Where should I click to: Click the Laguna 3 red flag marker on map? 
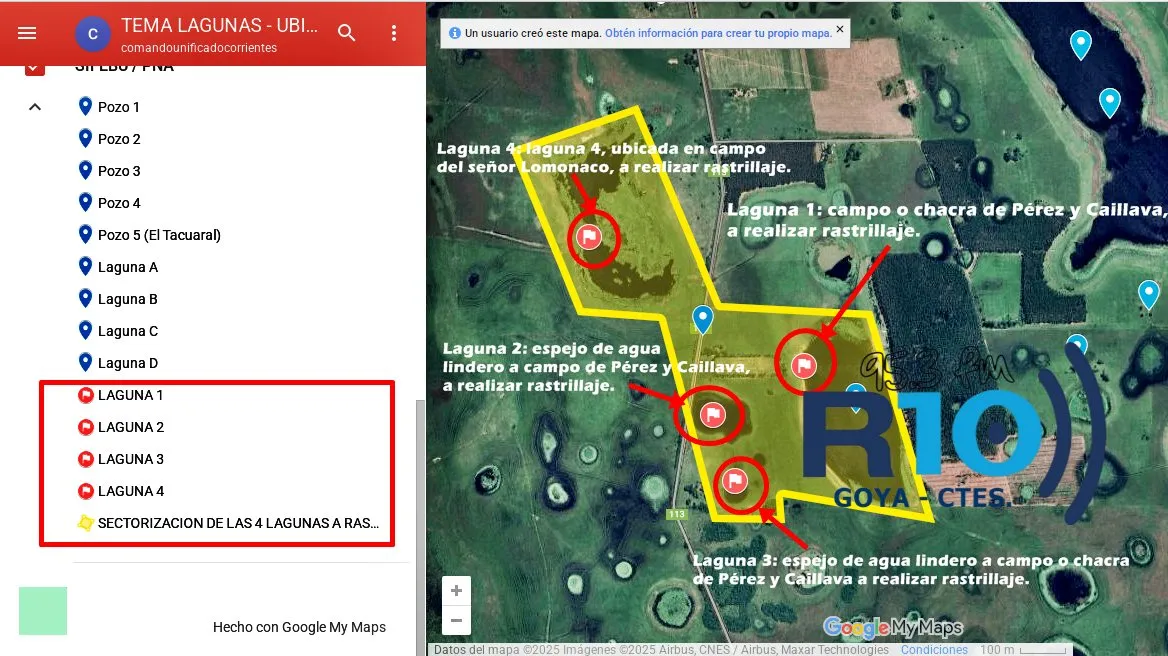tap(735, 482)
